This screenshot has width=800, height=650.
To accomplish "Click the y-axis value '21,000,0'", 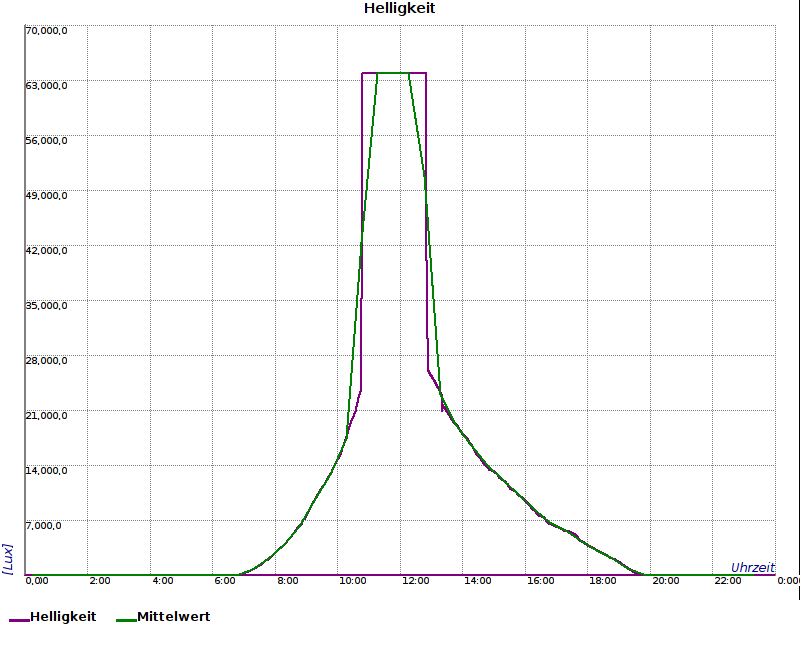I will coord(46,416).
